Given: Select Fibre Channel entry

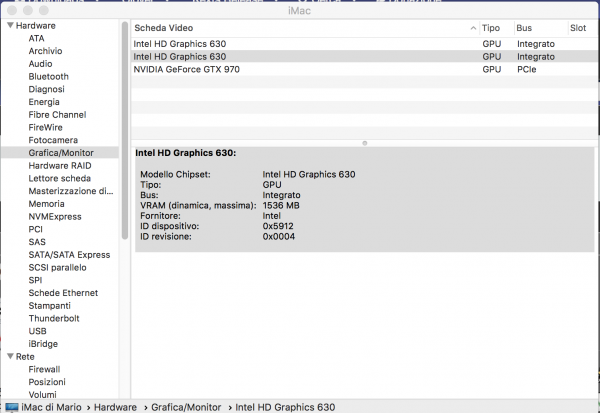Looking at the screenshot, I should pyautogui.click(x=57, y=114).
